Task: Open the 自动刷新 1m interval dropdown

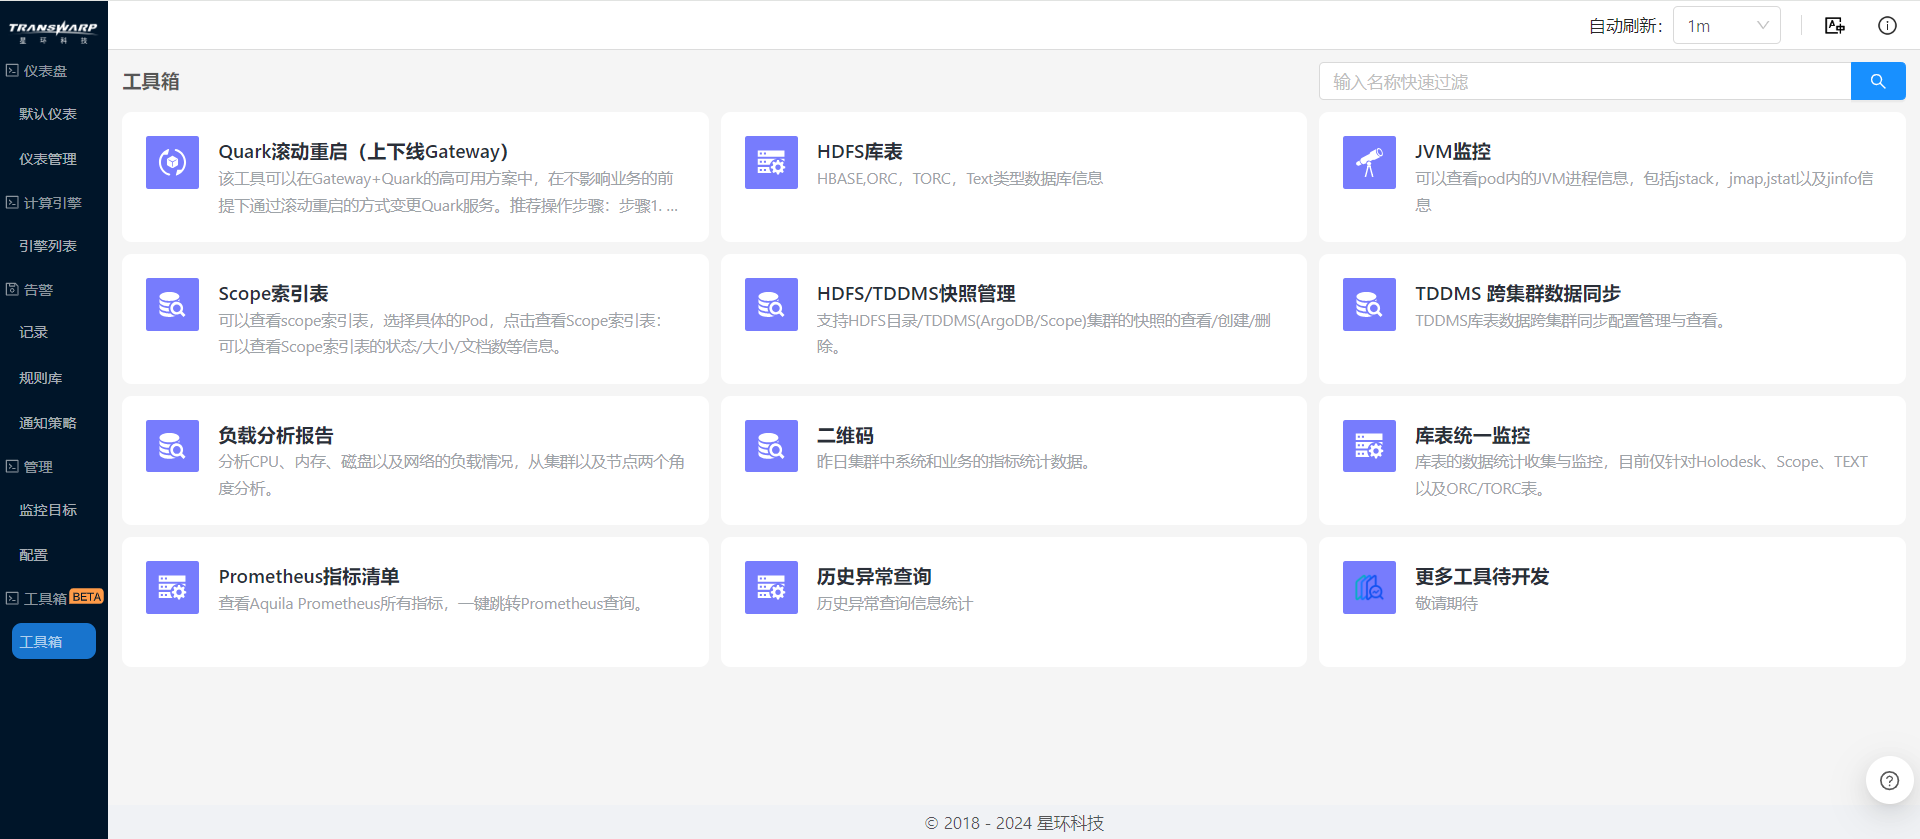Action: [1727, 26]
